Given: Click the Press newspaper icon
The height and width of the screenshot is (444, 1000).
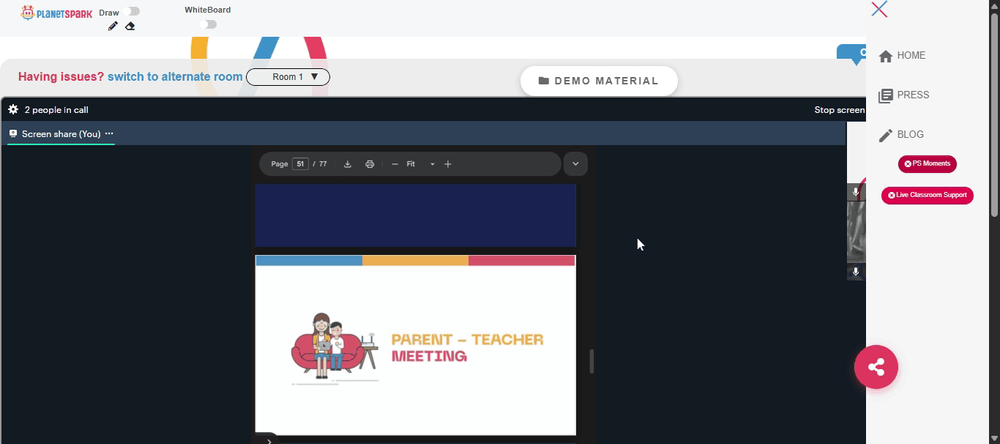Looking at the screenshot, I should (x=885, y=96).
